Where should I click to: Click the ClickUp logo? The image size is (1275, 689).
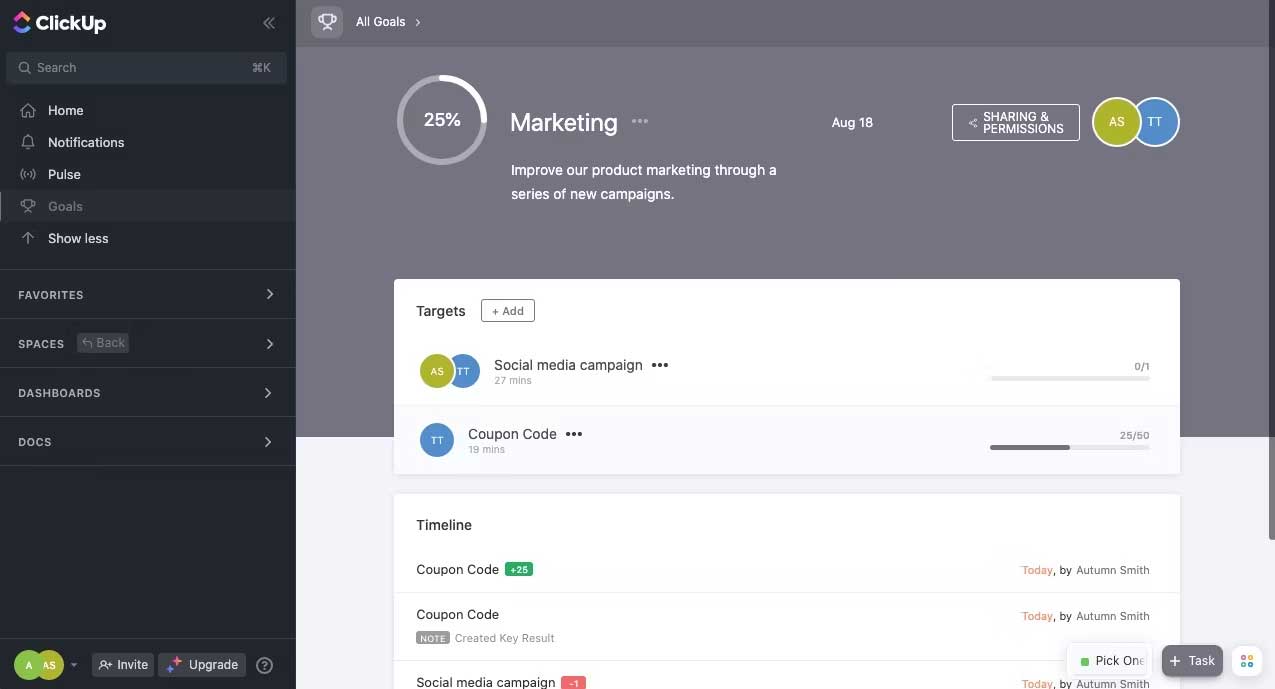pyautogui.click(x=60, y=23)
